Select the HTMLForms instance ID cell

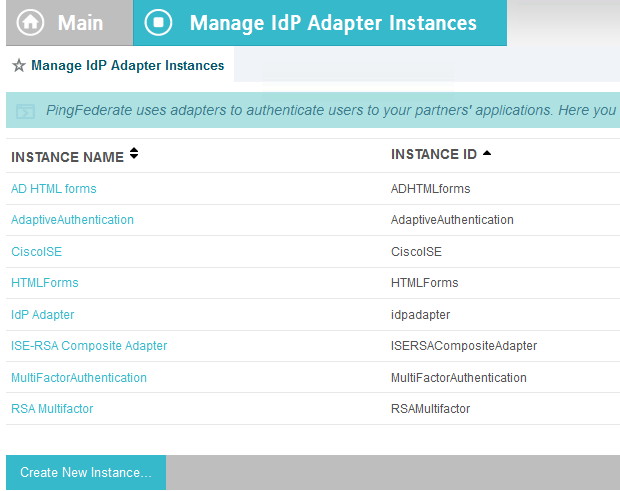pos(425,283)
